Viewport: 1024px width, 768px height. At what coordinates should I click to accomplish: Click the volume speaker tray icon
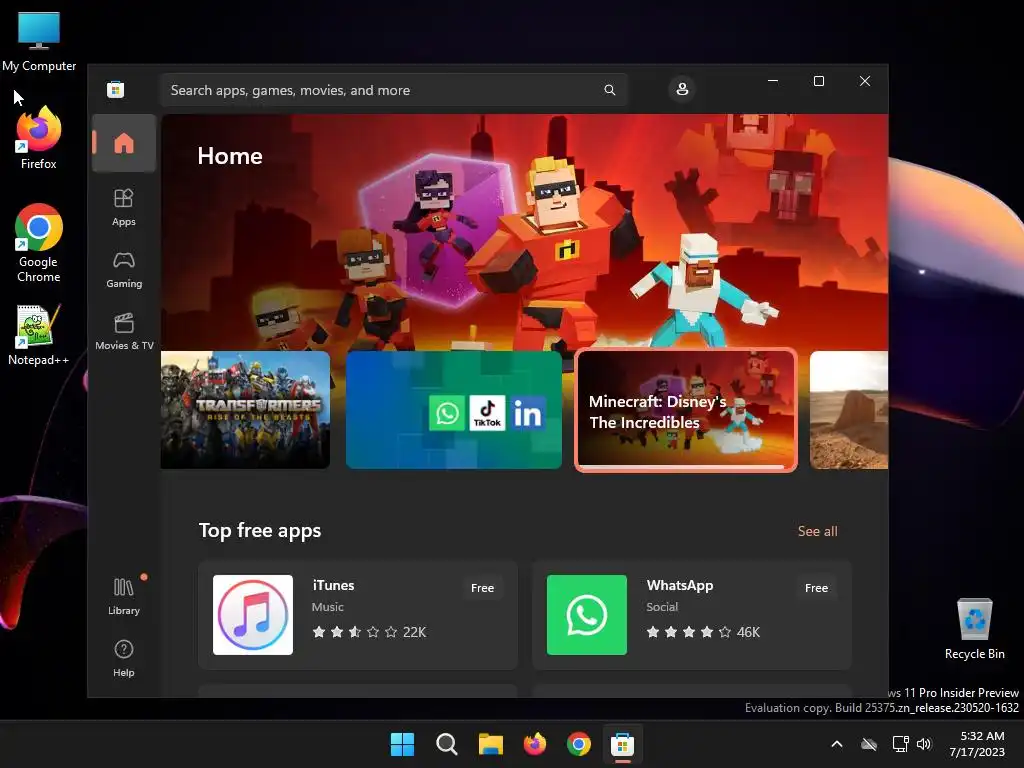click(924, 744)
